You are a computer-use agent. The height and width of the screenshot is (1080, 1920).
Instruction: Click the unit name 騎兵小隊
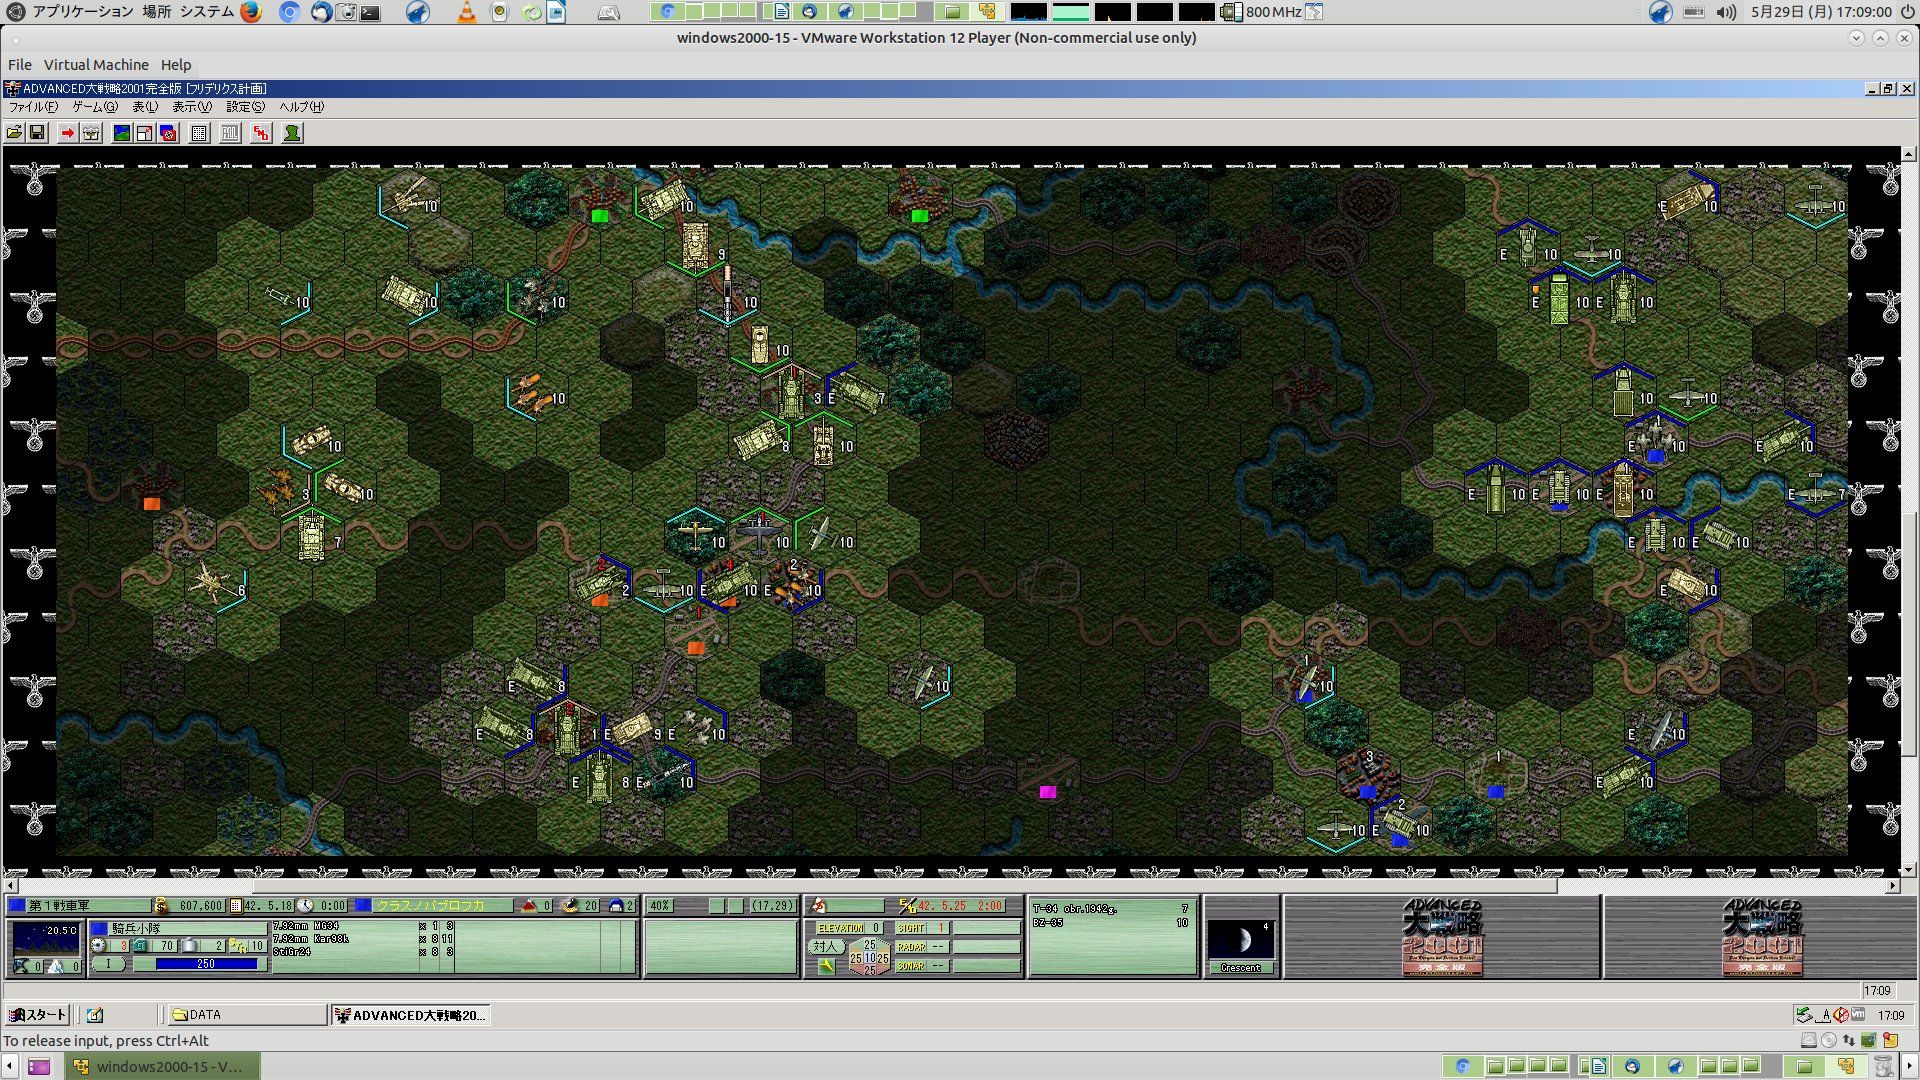click(x=136, y=929)
